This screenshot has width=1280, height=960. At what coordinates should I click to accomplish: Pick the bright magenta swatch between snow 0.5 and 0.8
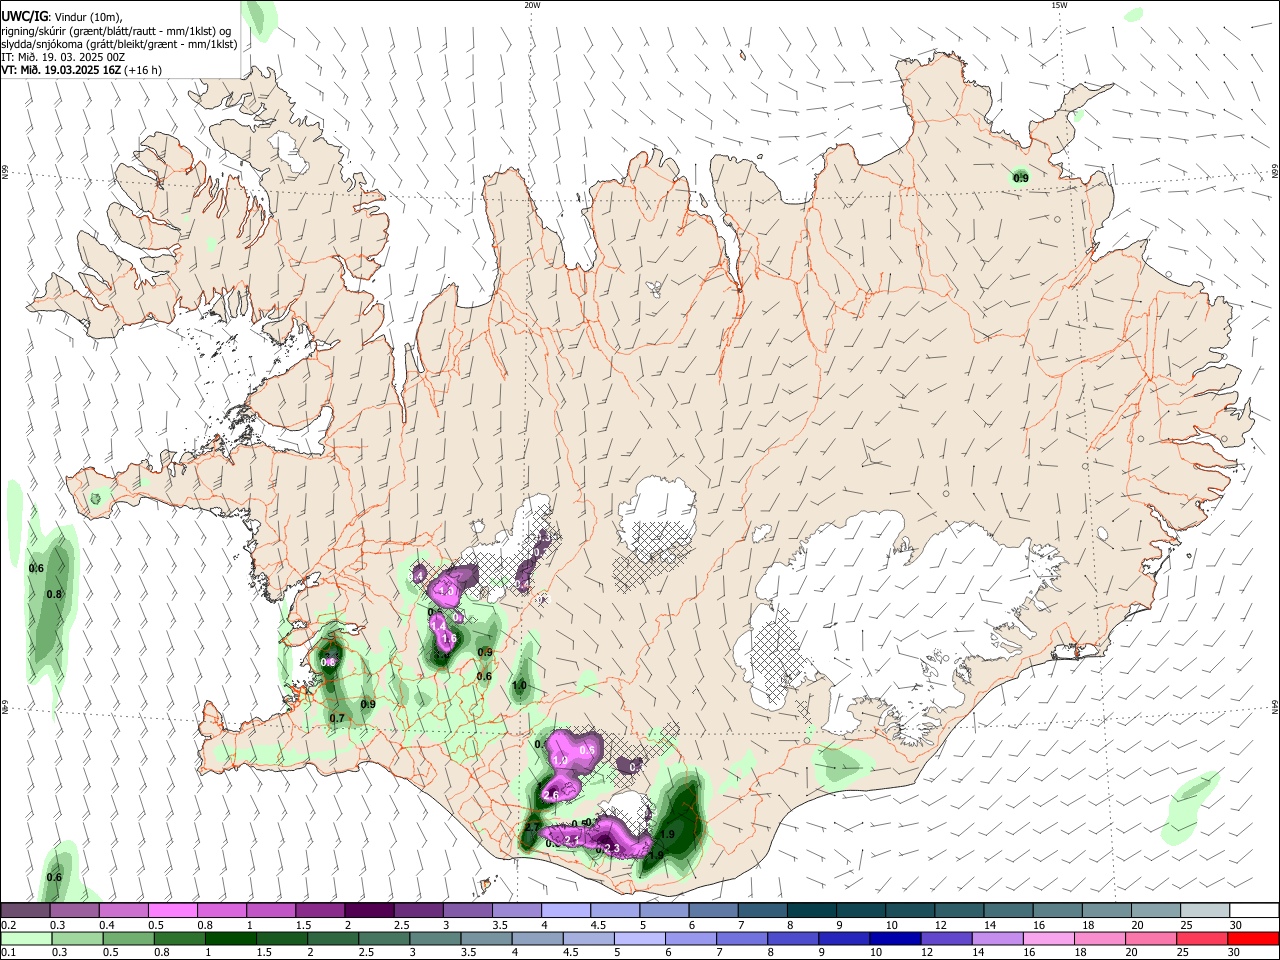tap(172, 910)
